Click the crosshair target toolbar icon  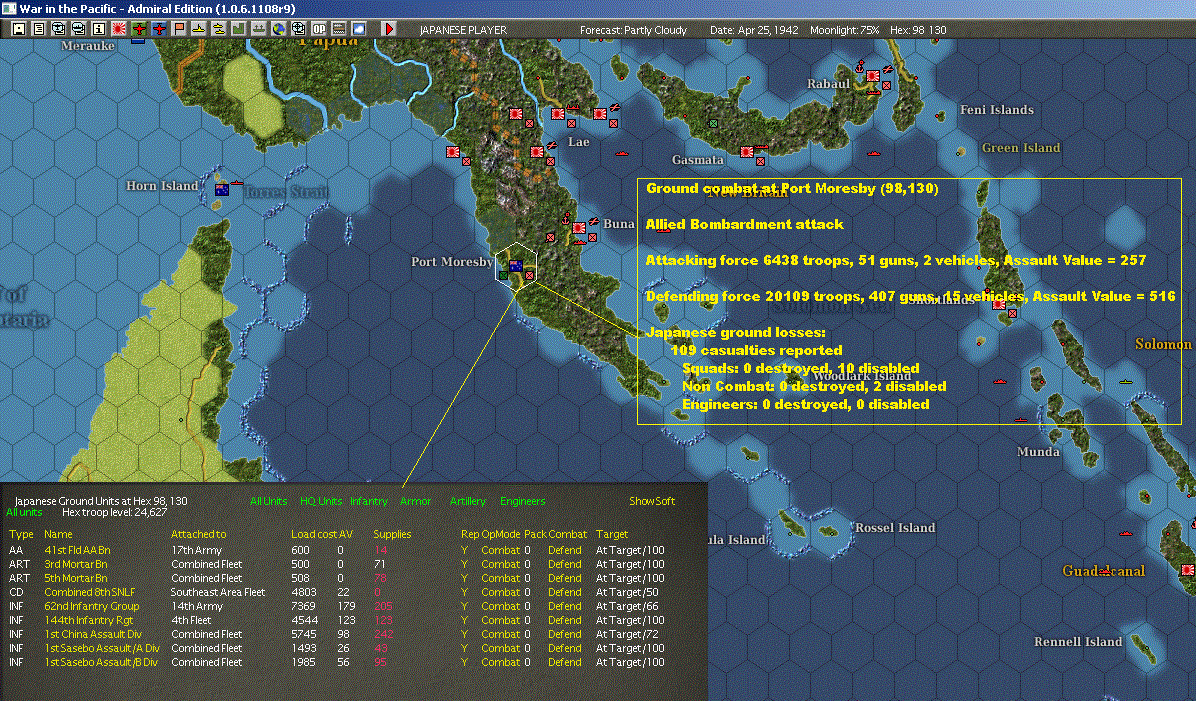(298, 29)
